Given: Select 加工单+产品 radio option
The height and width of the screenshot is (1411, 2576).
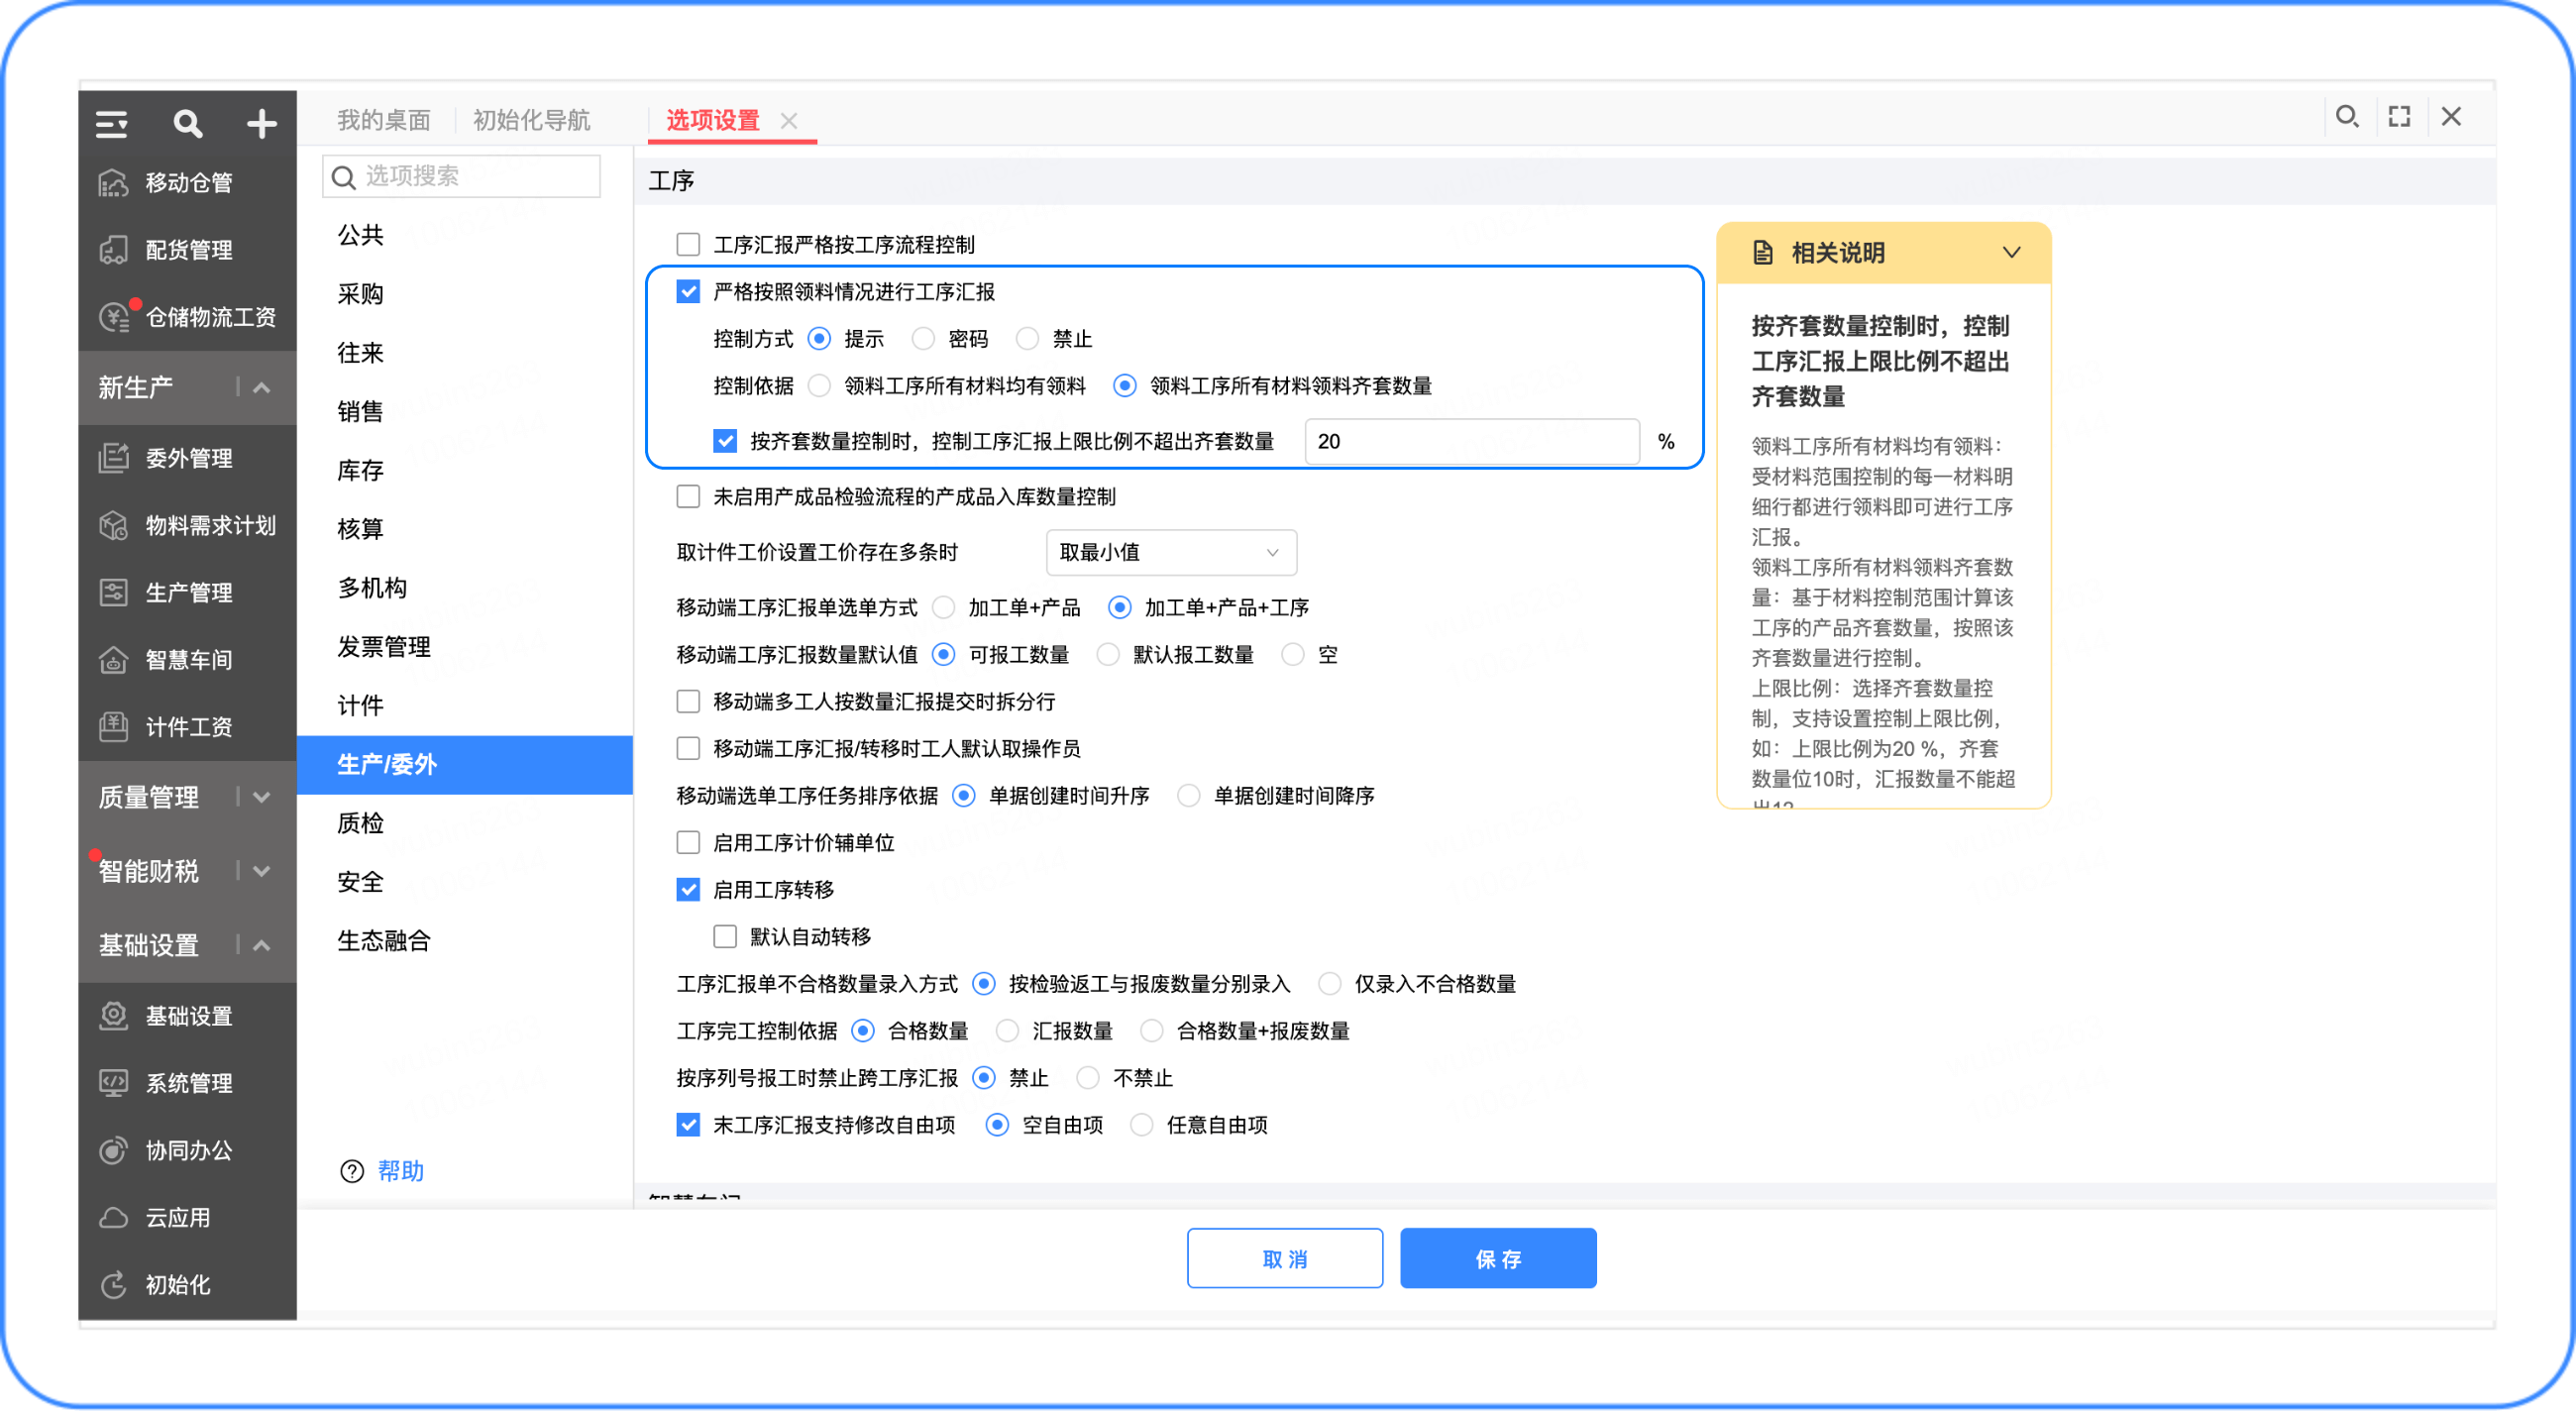Looking at the screenshot, I should click(x=943, y=608).
